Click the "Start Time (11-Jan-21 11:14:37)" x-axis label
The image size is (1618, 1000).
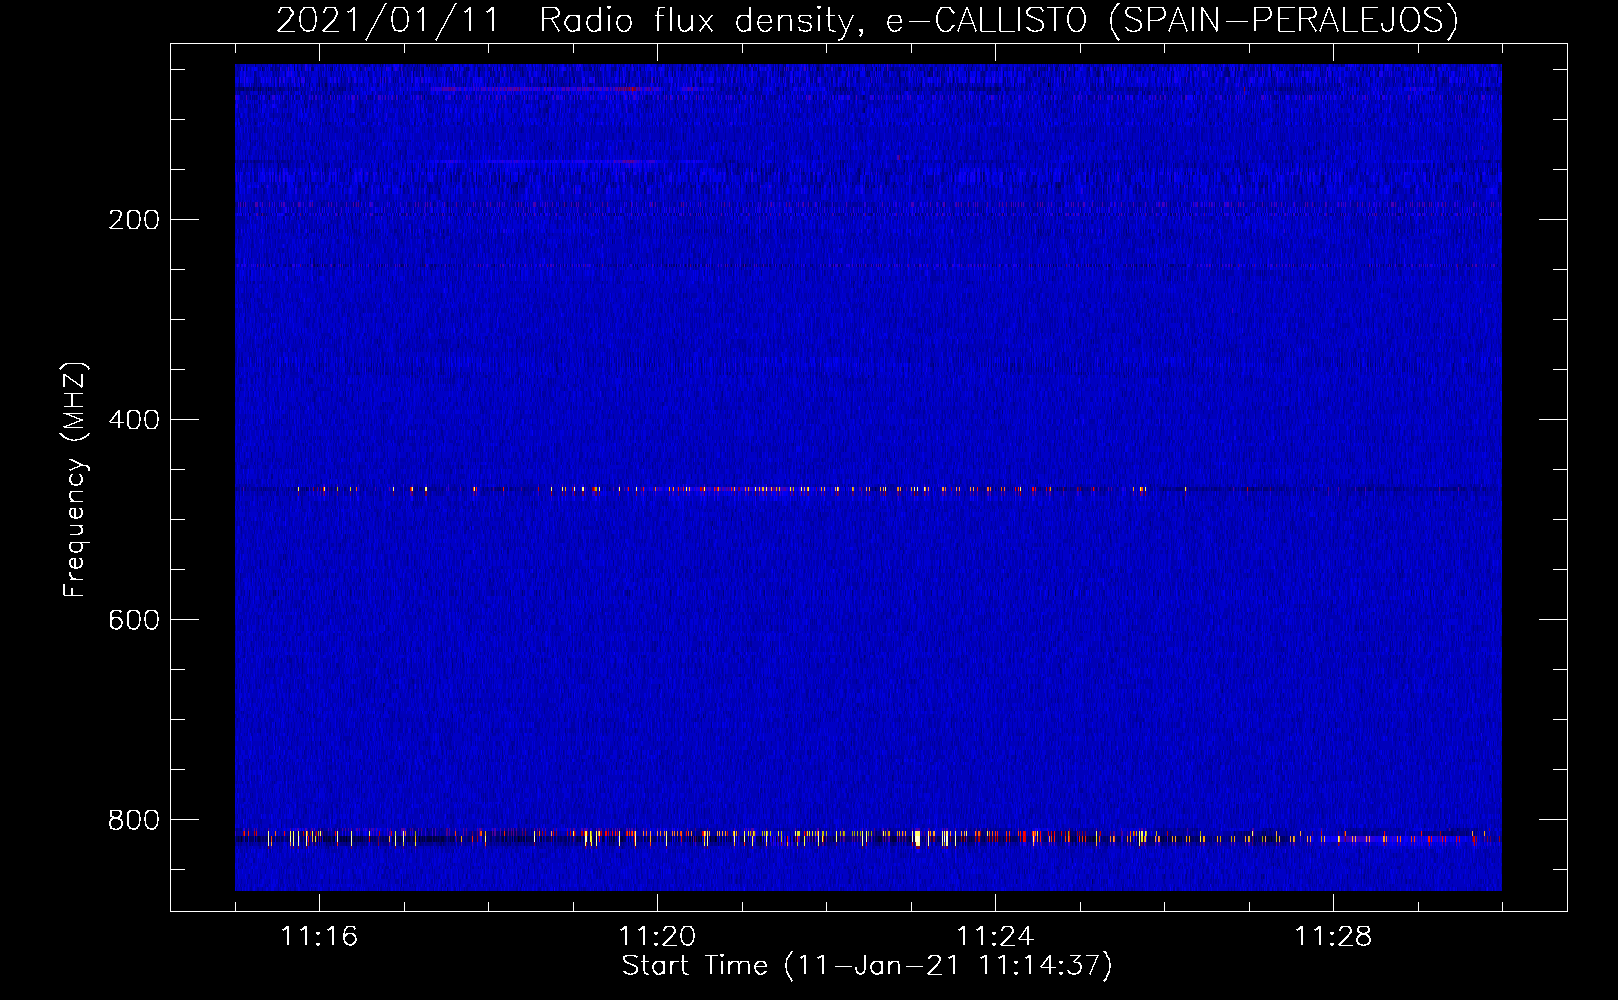[x=867, y=966]
